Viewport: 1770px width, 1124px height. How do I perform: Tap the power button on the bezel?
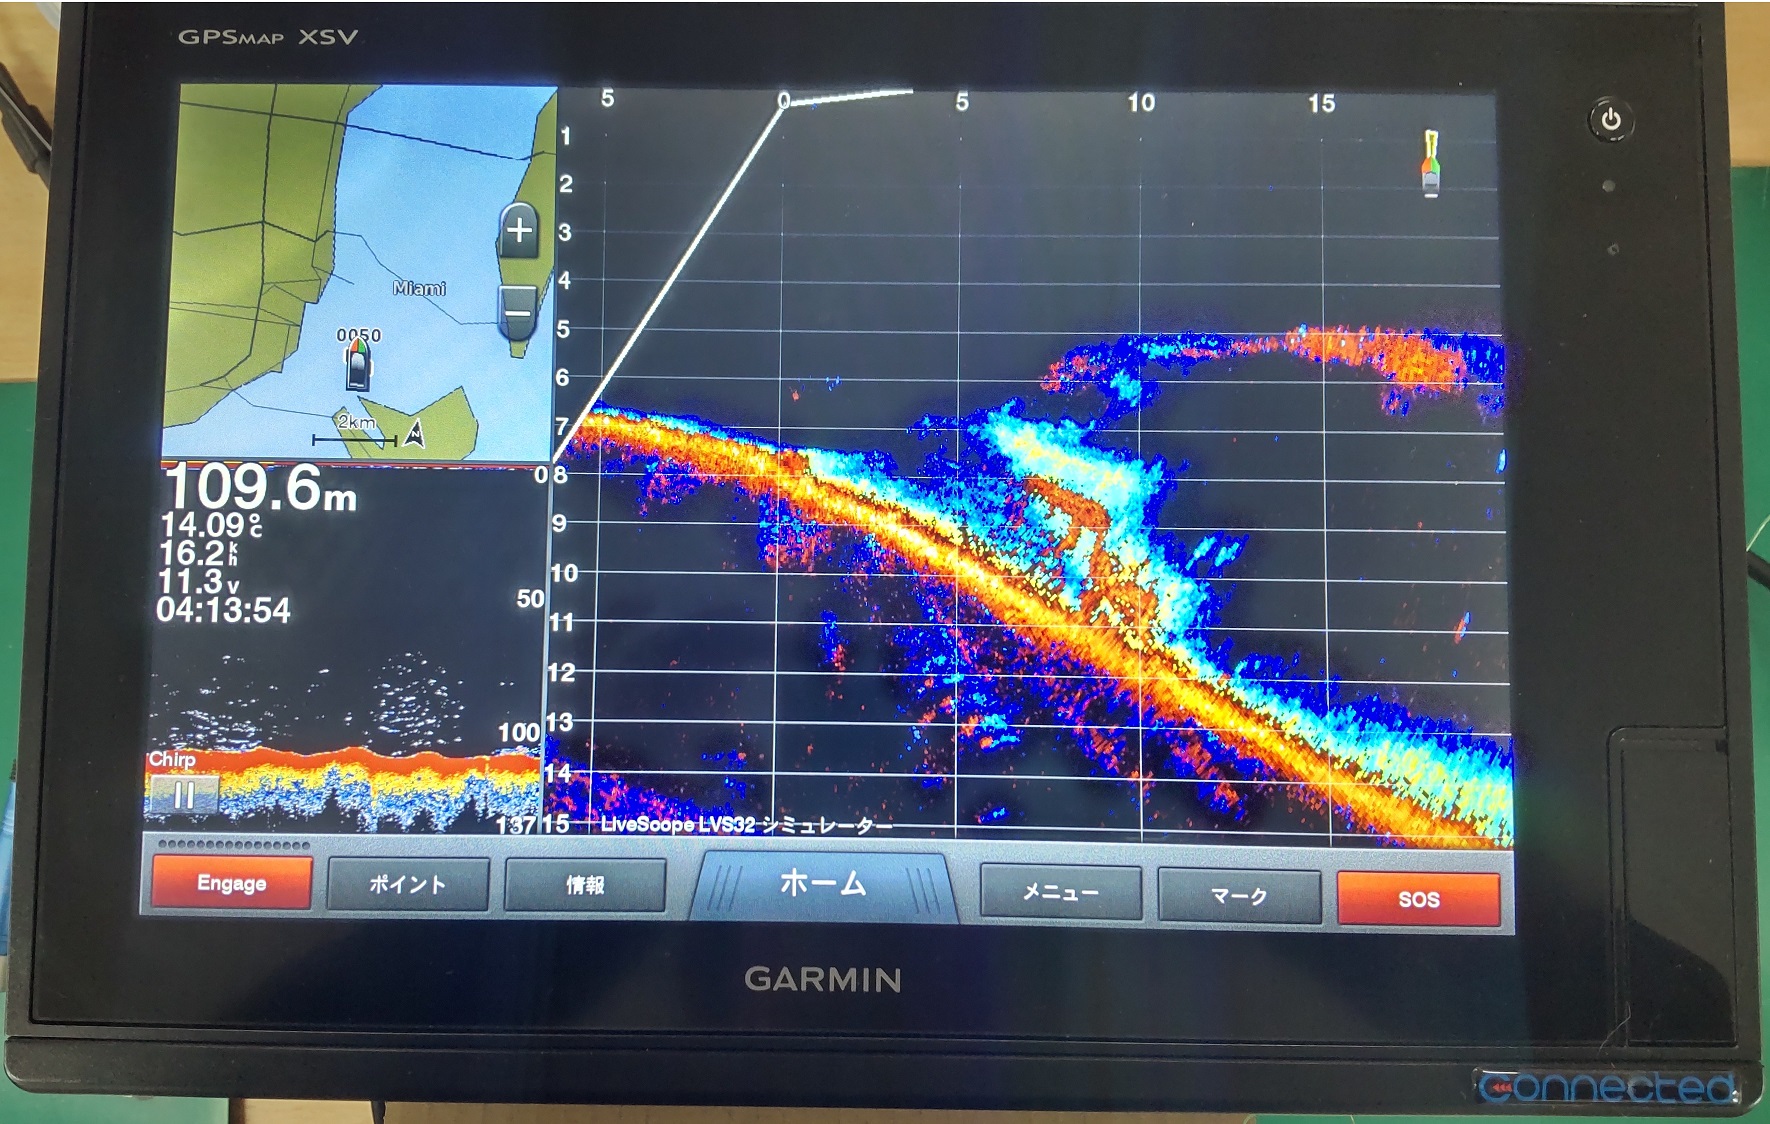coord(1611,119)
